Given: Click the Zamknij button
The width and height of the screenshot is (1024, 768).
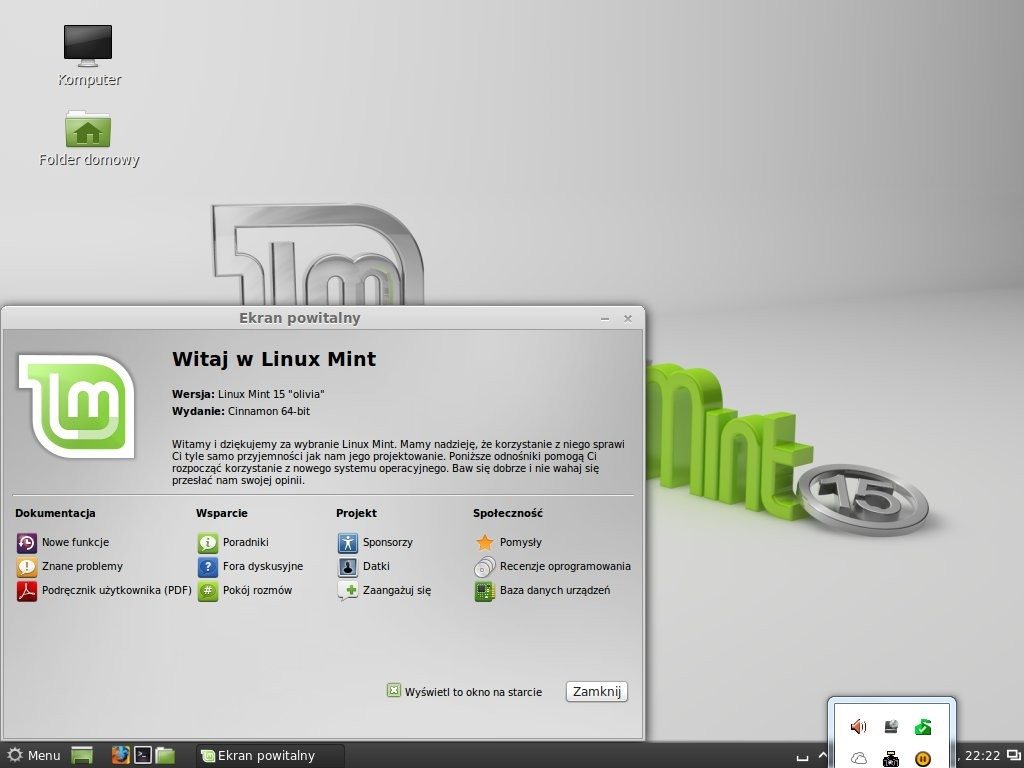Looking at the screenshot, I should pyautogui.click(x=597, y=692).
